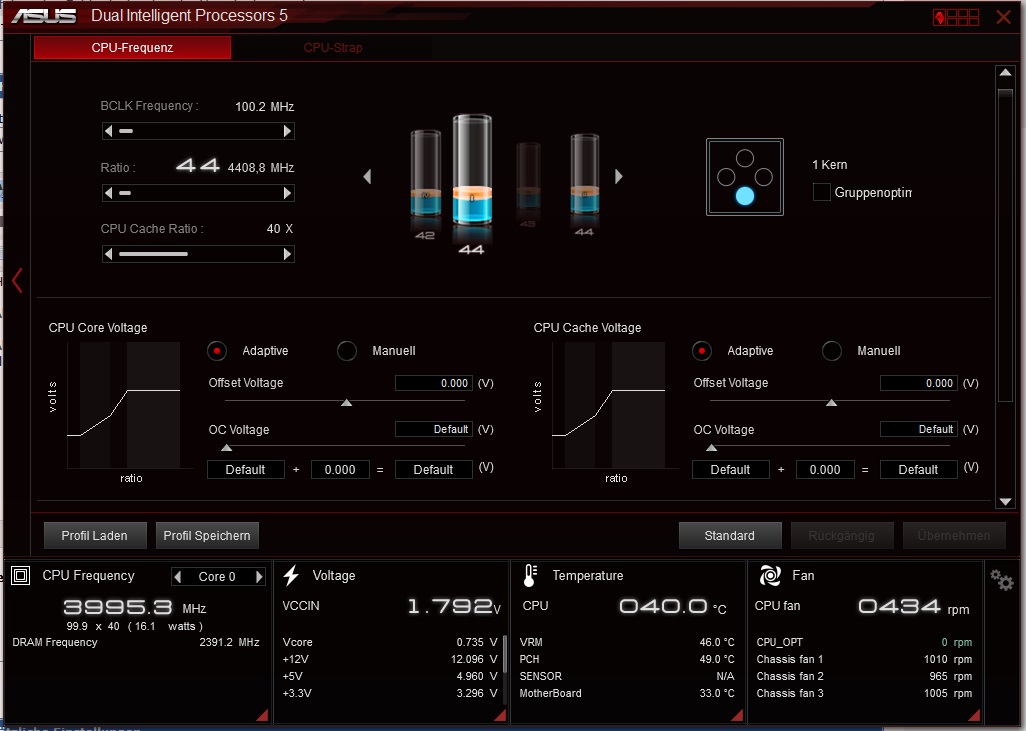This screenshot has width=1026, height=731.
Task: Select Adaptive for CPU Core Voltage
Action: 217,351
